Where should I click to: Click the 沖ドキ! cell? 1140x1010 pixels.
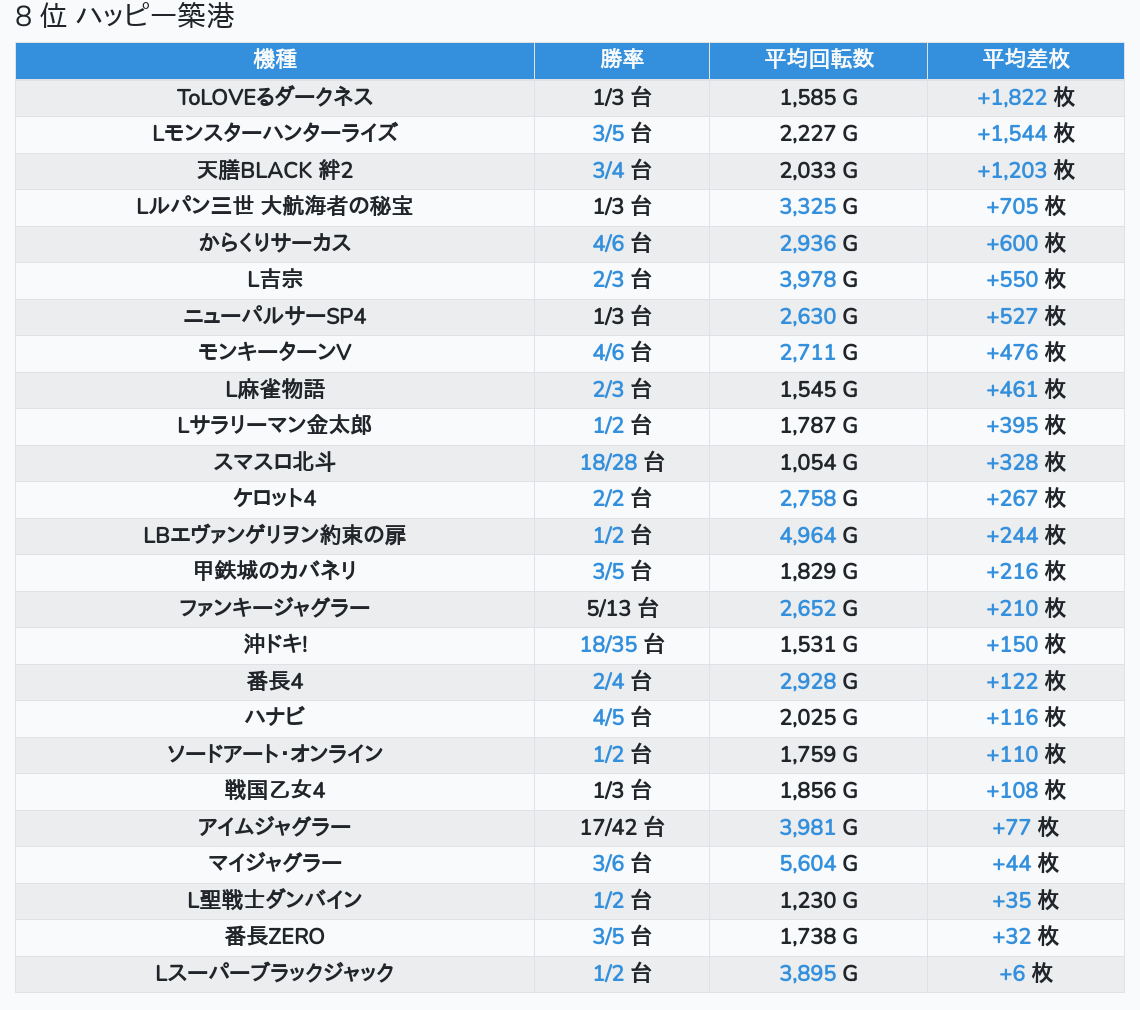(275, 644)
